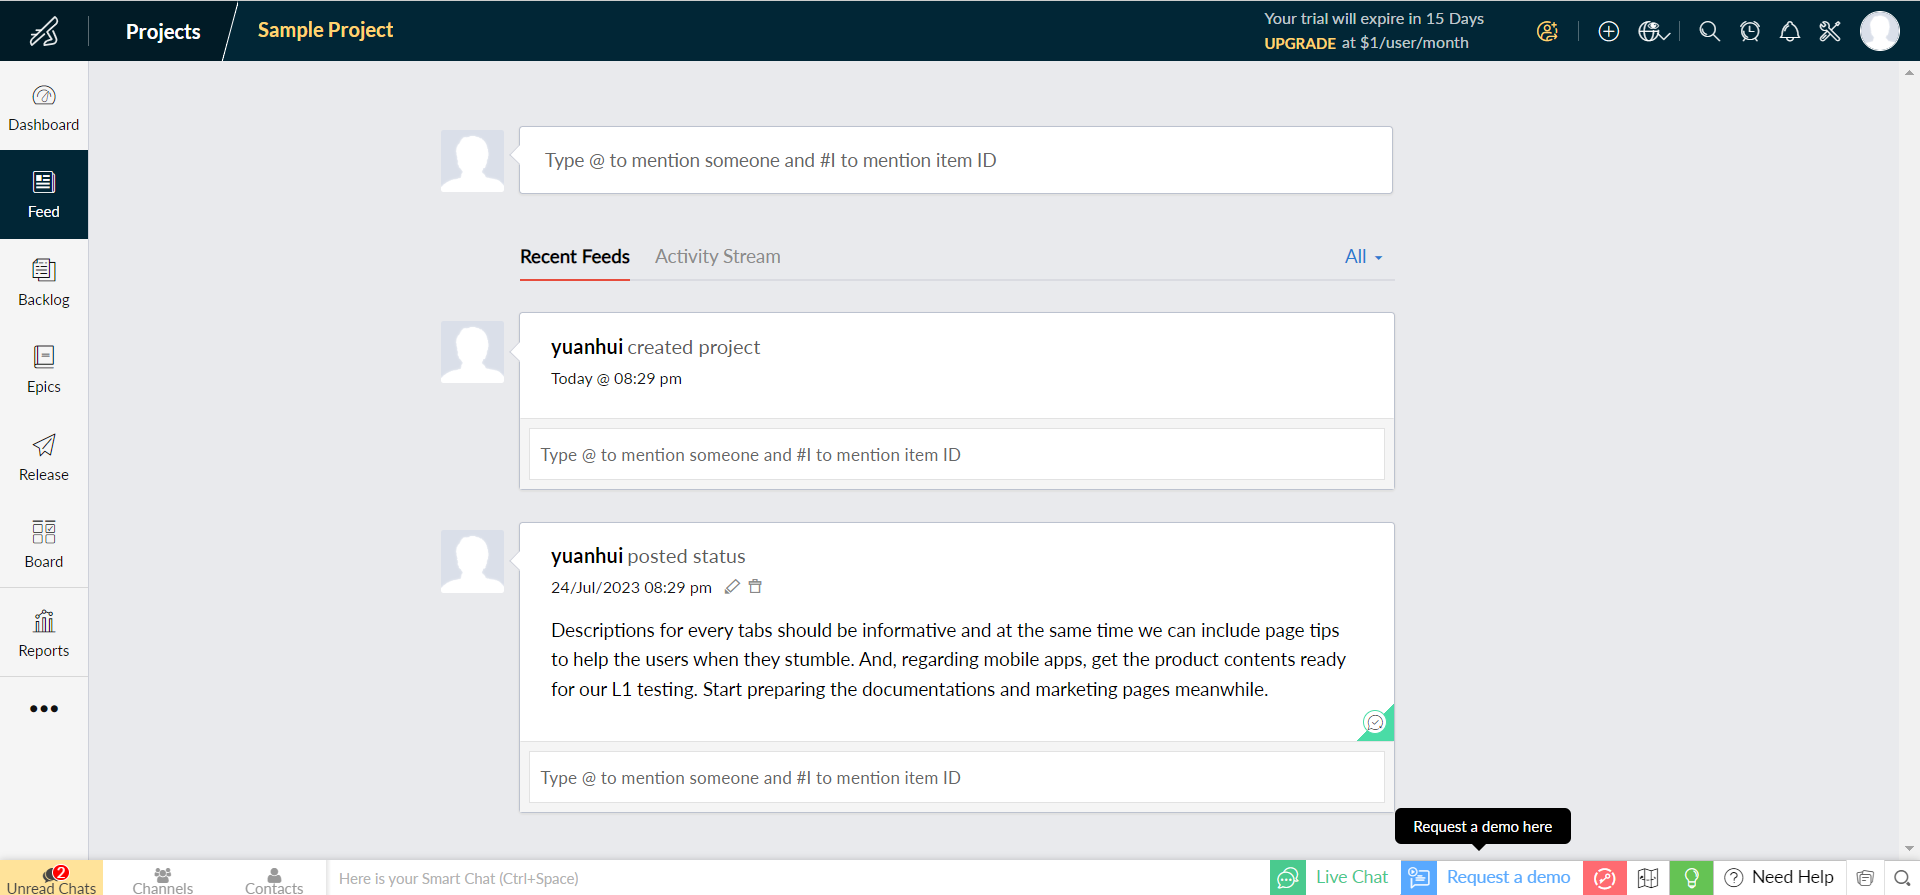
Task: Open the globe icon dropdown in header
Action: pyautogui.click(x=1653, y=32)
